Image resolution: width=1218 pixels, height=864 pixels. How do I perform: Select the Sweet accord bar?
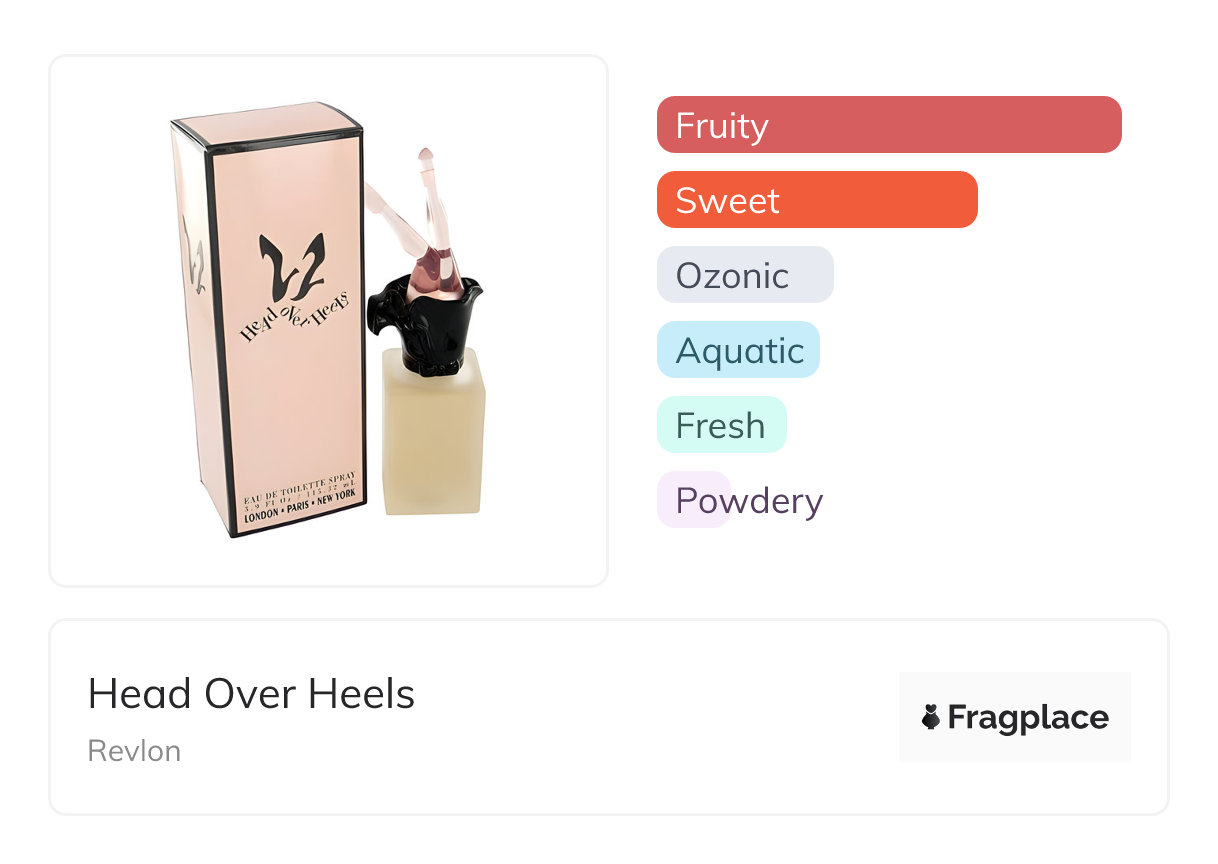[817, 200]
